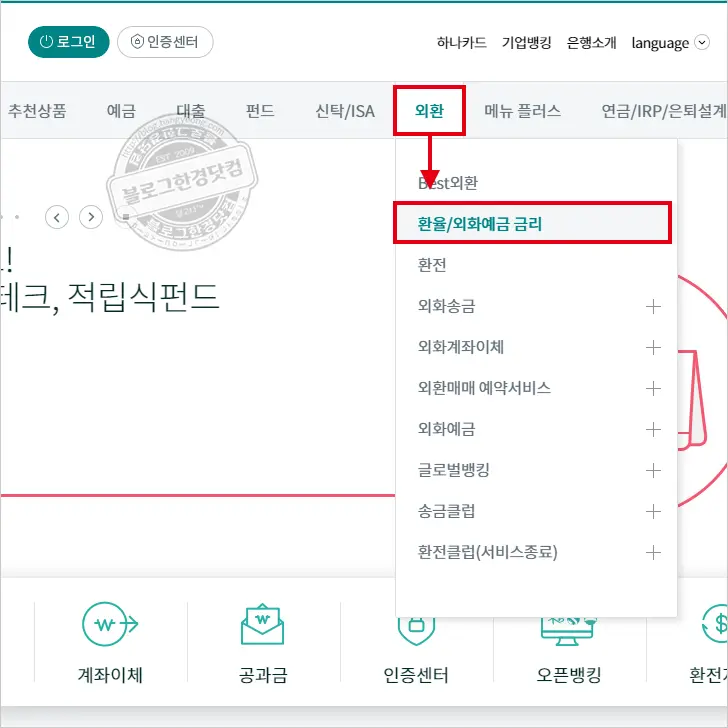
Task: Expand the plus next to 외환매매 예약서비스
Action: coord(653,388)
